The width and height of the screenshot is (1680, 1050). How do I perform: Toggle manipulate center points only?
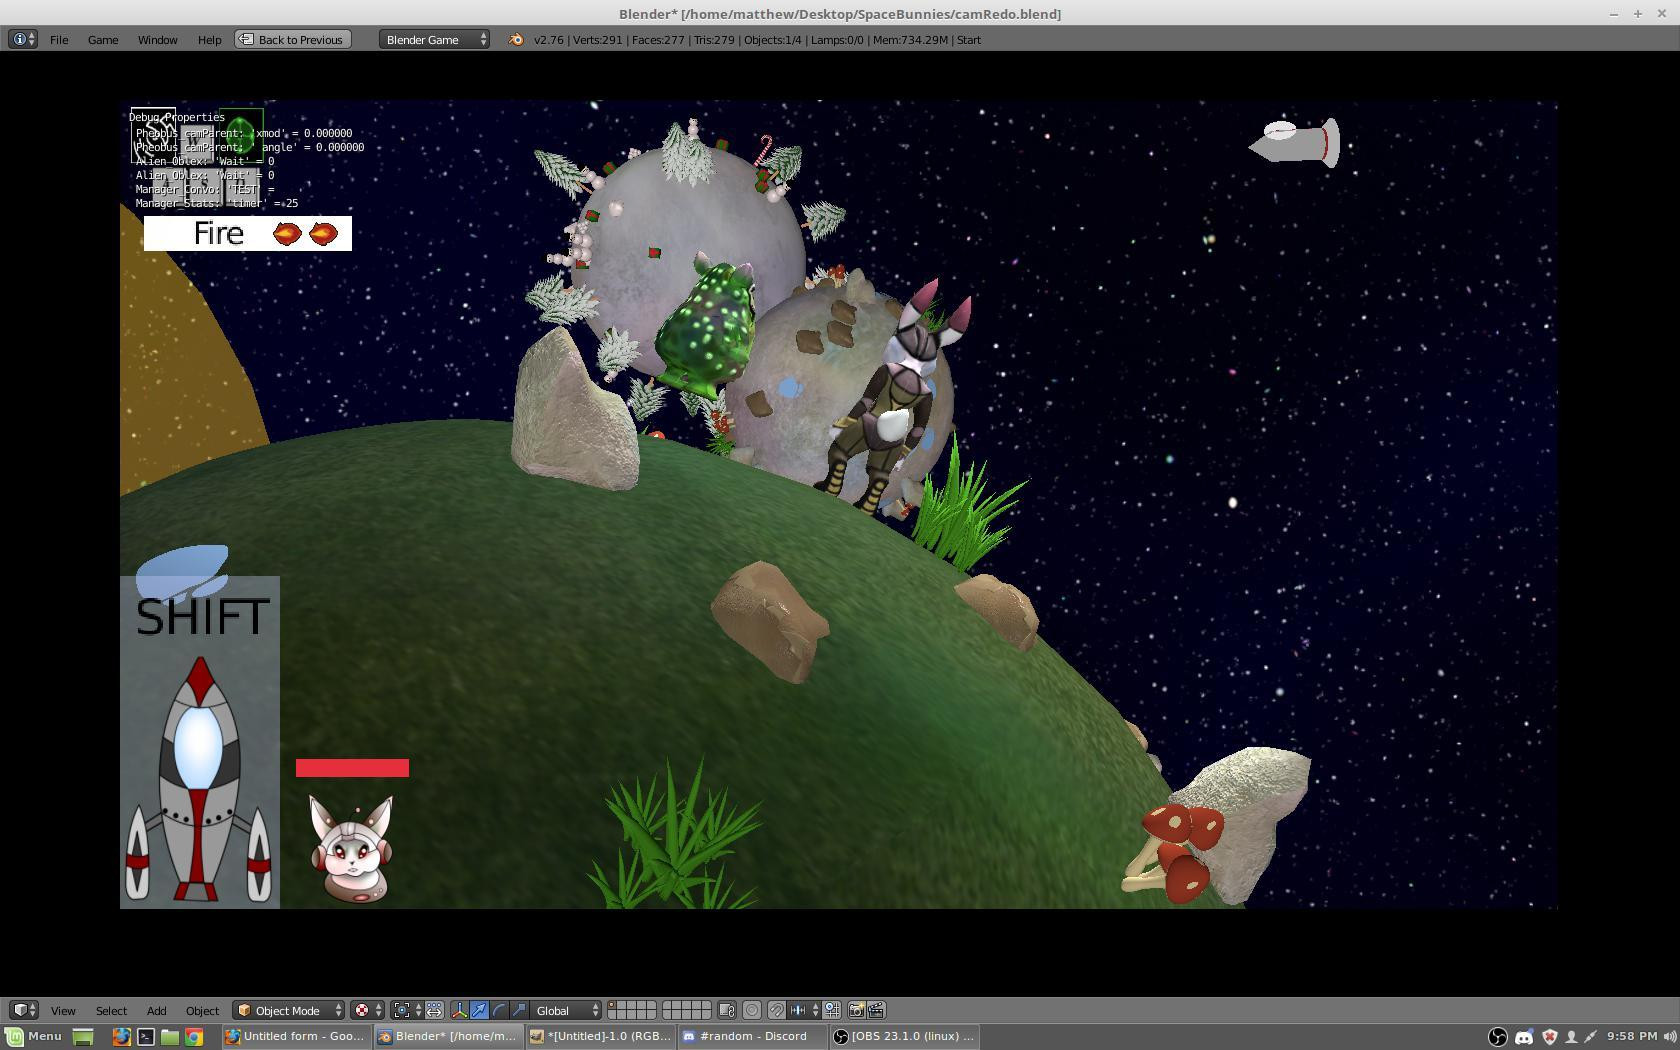click(434, 1010)
